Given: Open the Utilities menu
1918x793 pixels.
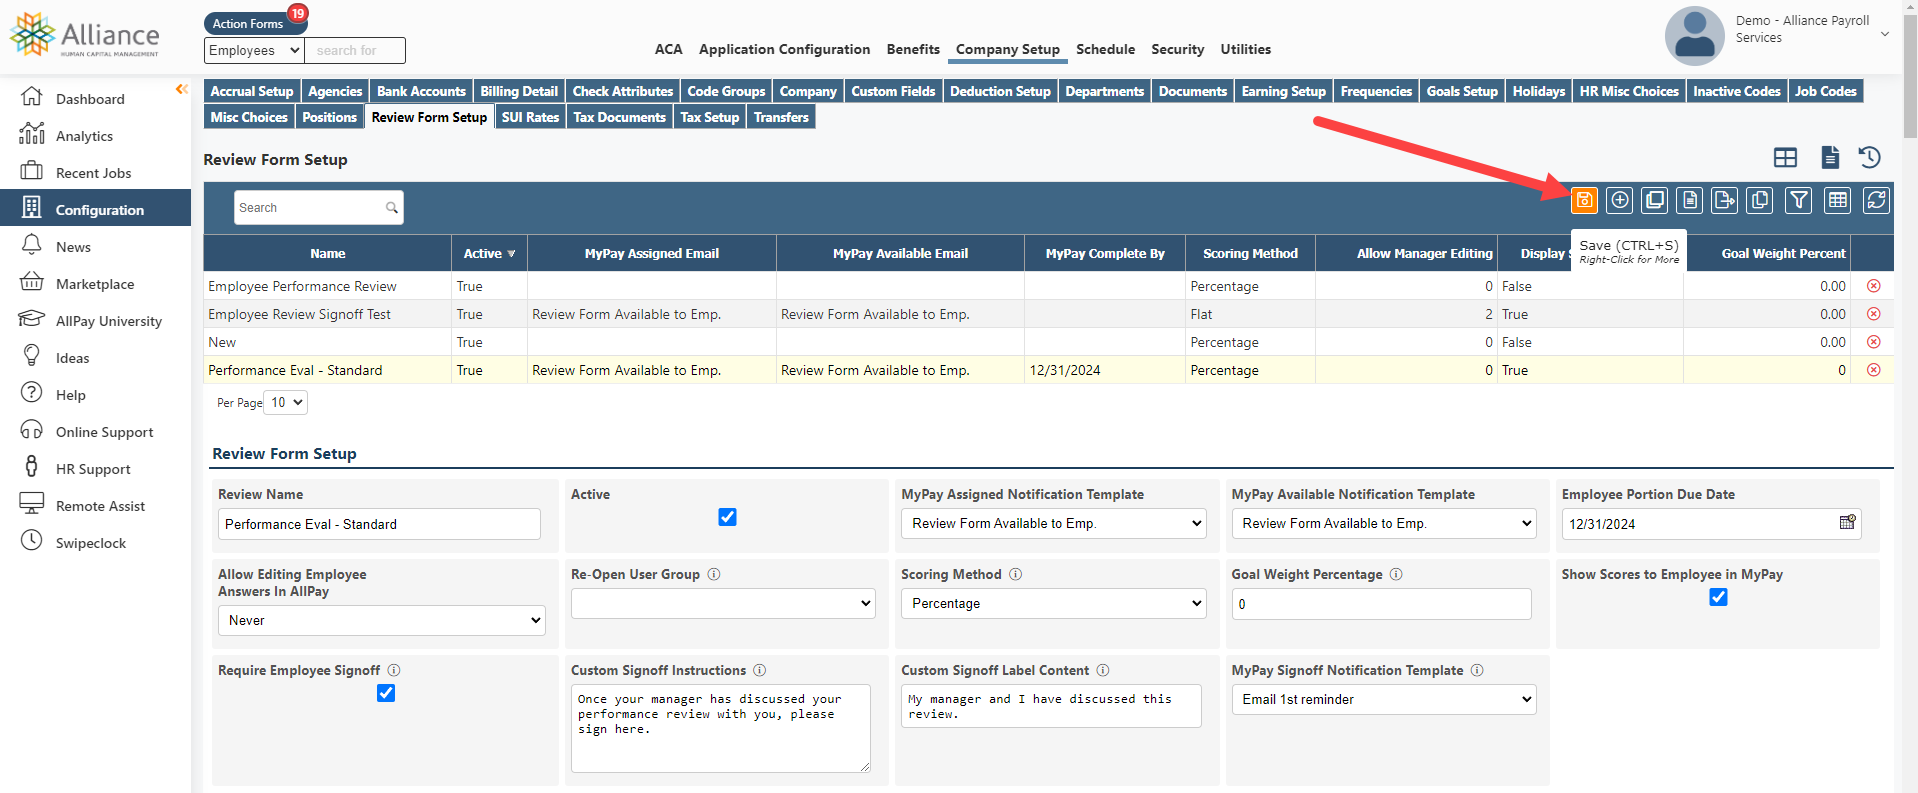Looking at the screenshot, I should [x=1245, y=49].
